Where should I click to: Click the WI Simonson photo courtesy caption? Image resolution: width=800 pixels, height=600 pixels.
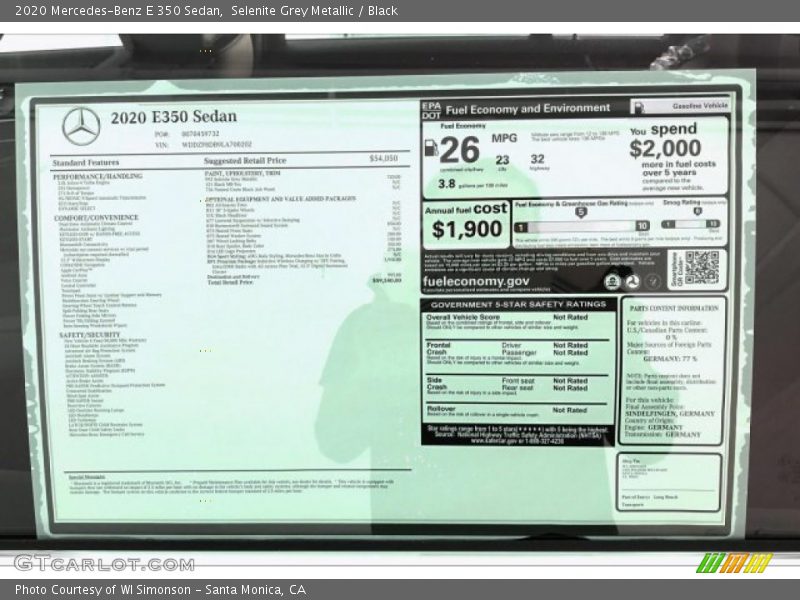[x=160, y=588]
